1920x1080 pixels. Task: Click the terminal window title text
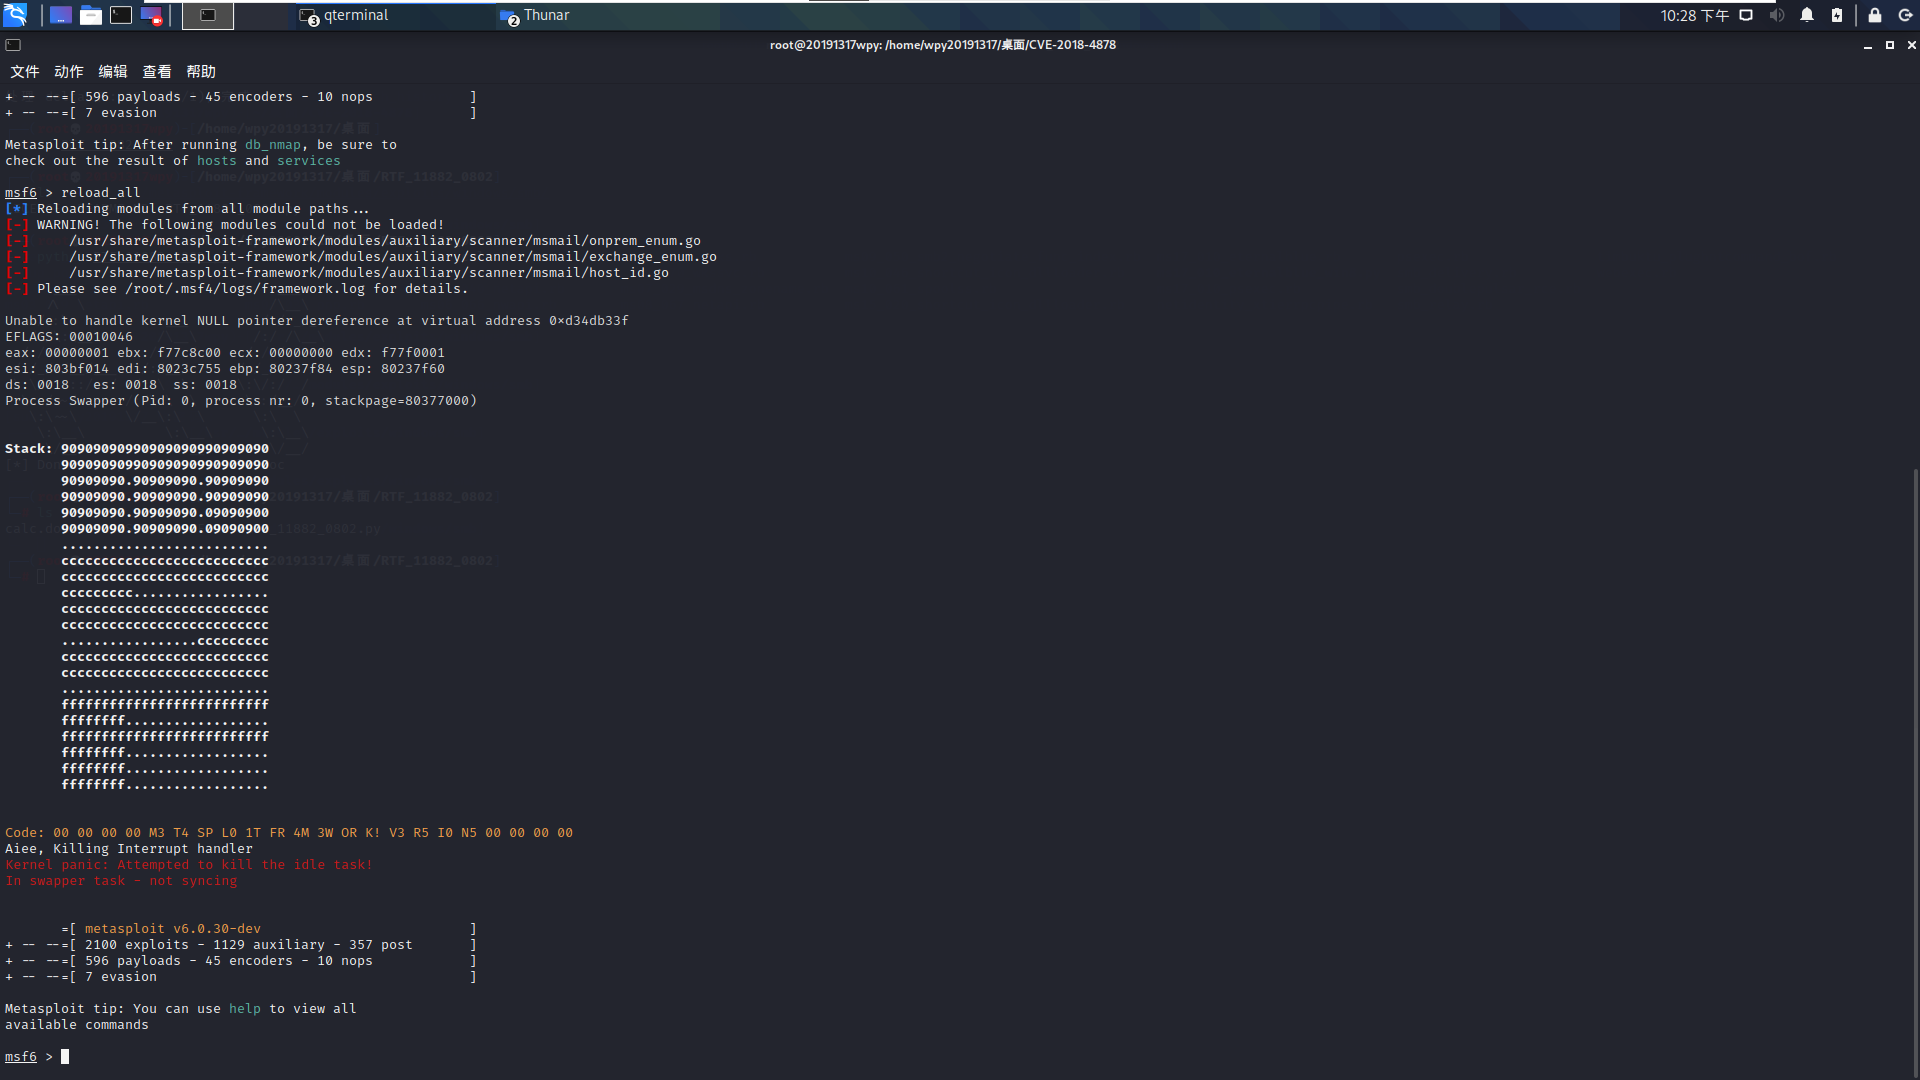(942, 45)
